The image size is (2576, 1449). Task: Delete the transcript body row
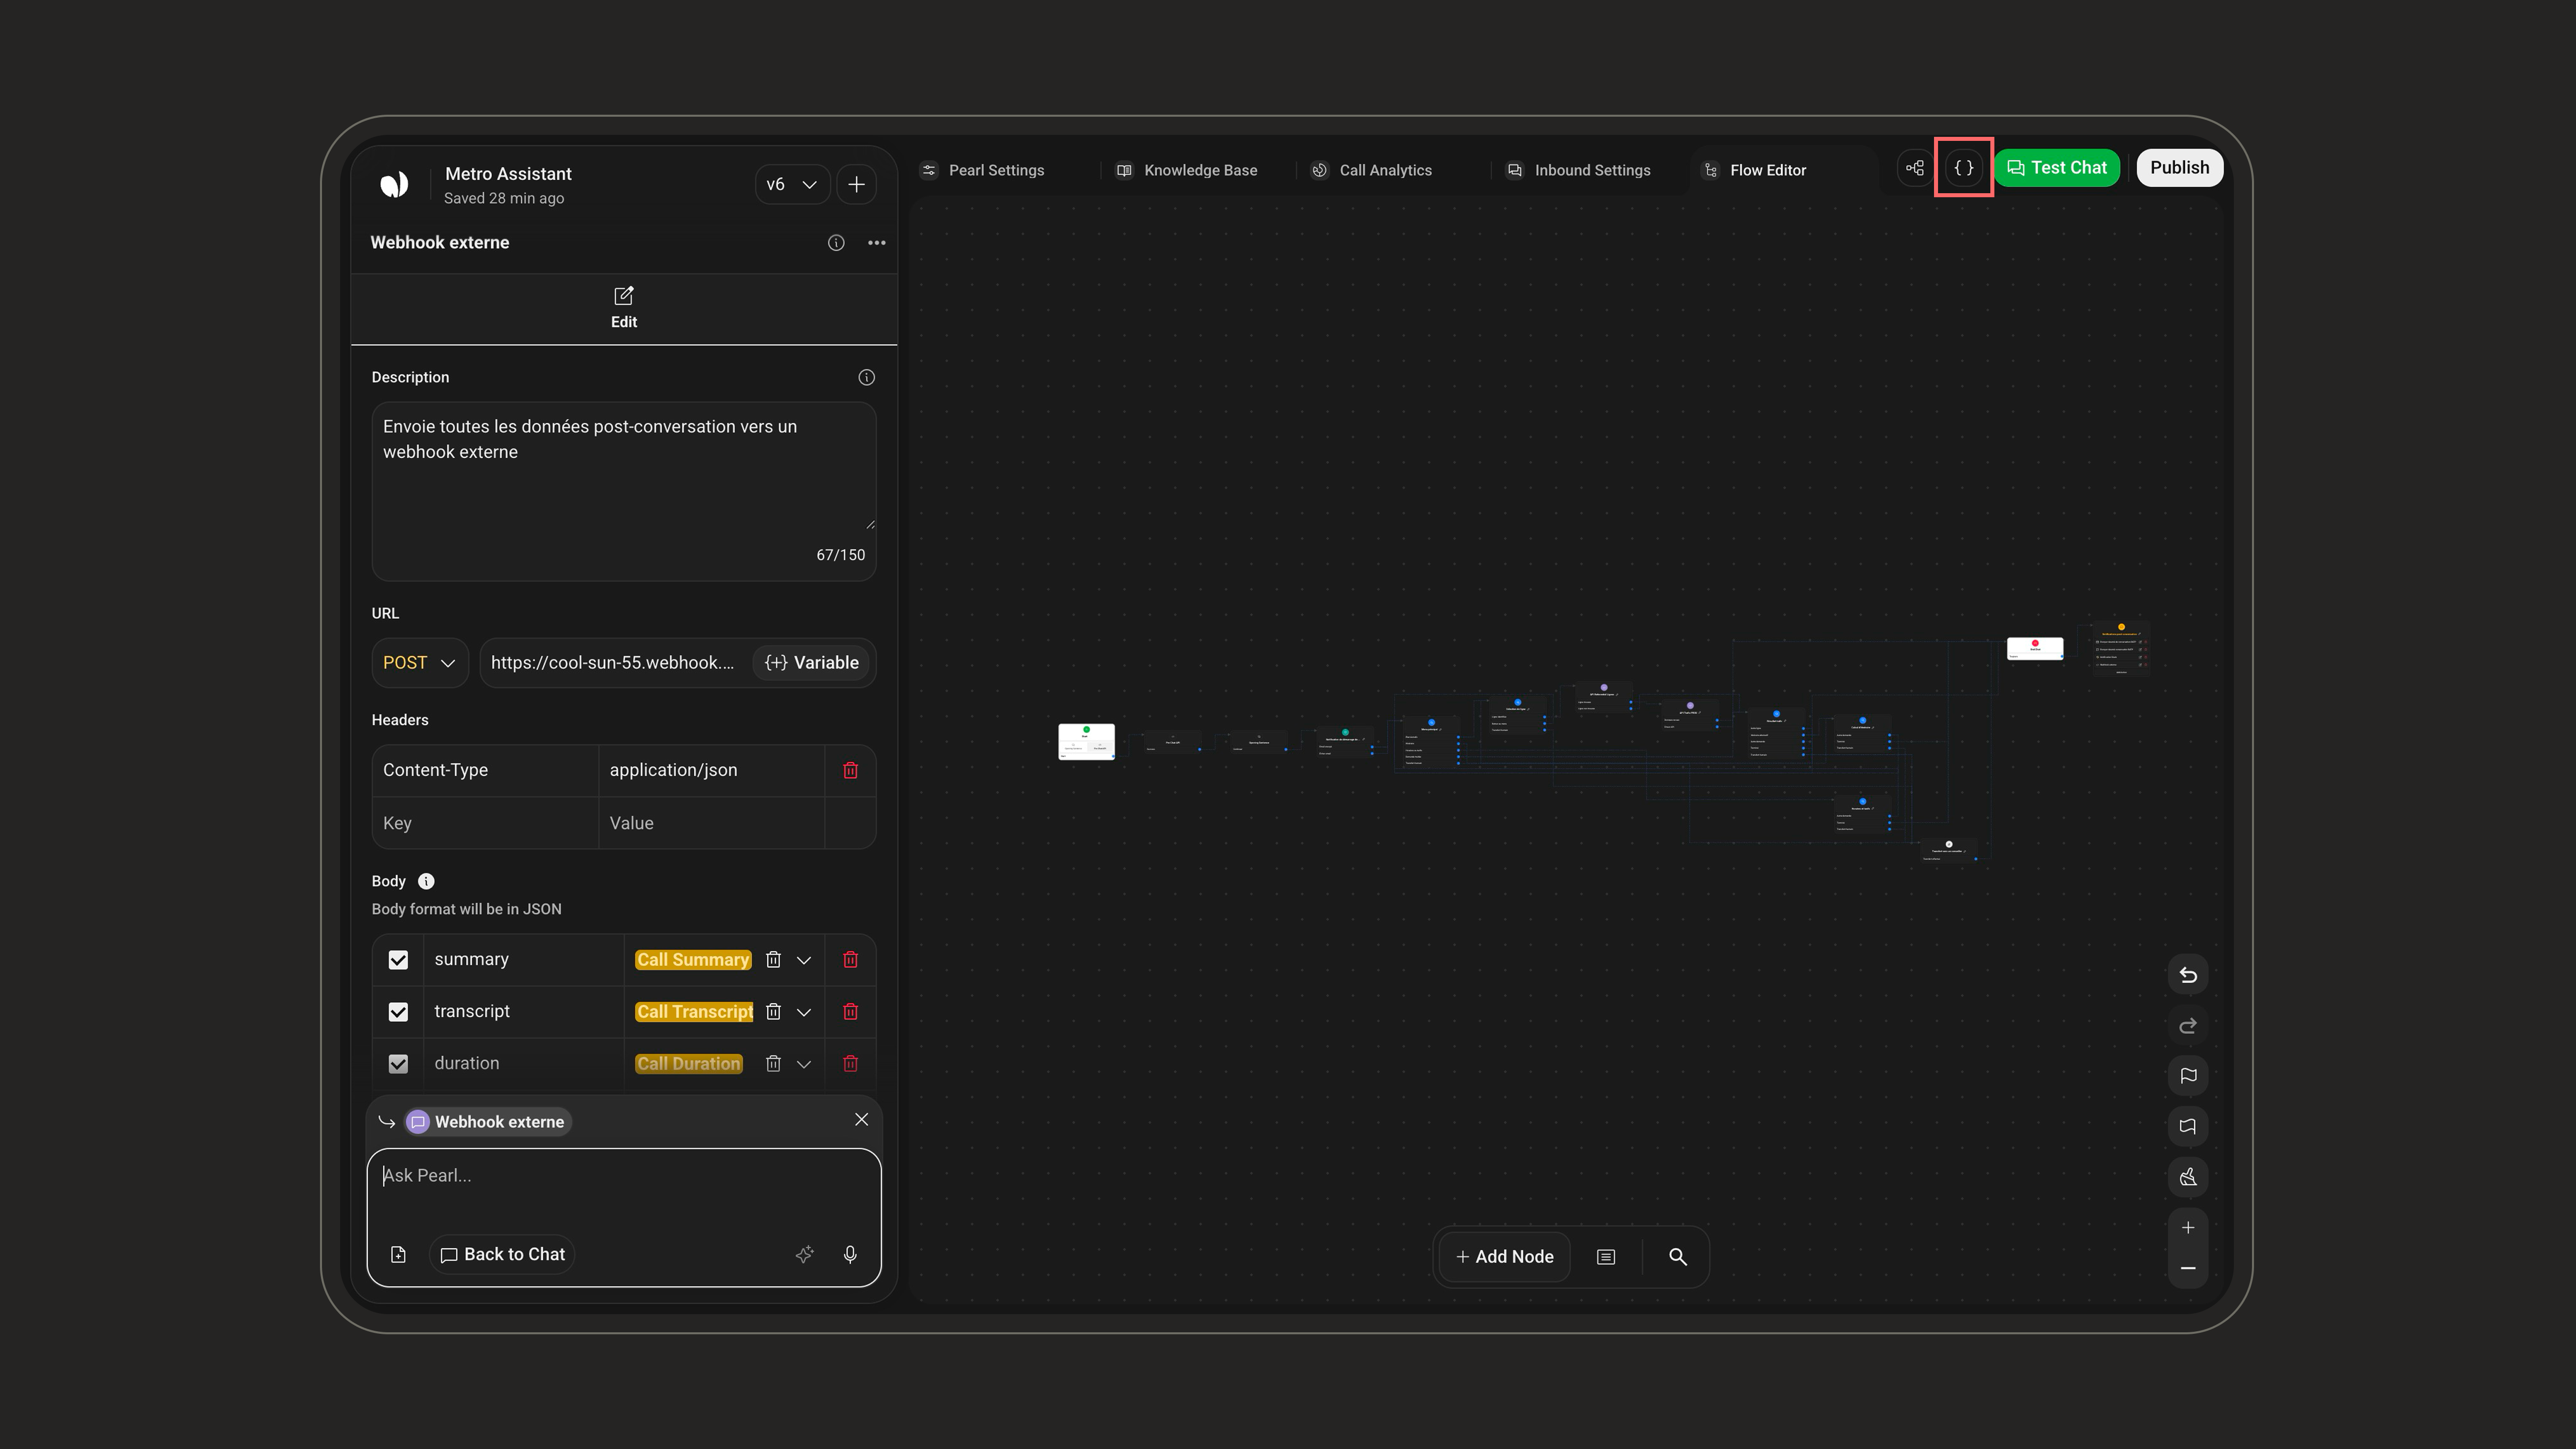pyautogui.click(x=851, y=1012)
